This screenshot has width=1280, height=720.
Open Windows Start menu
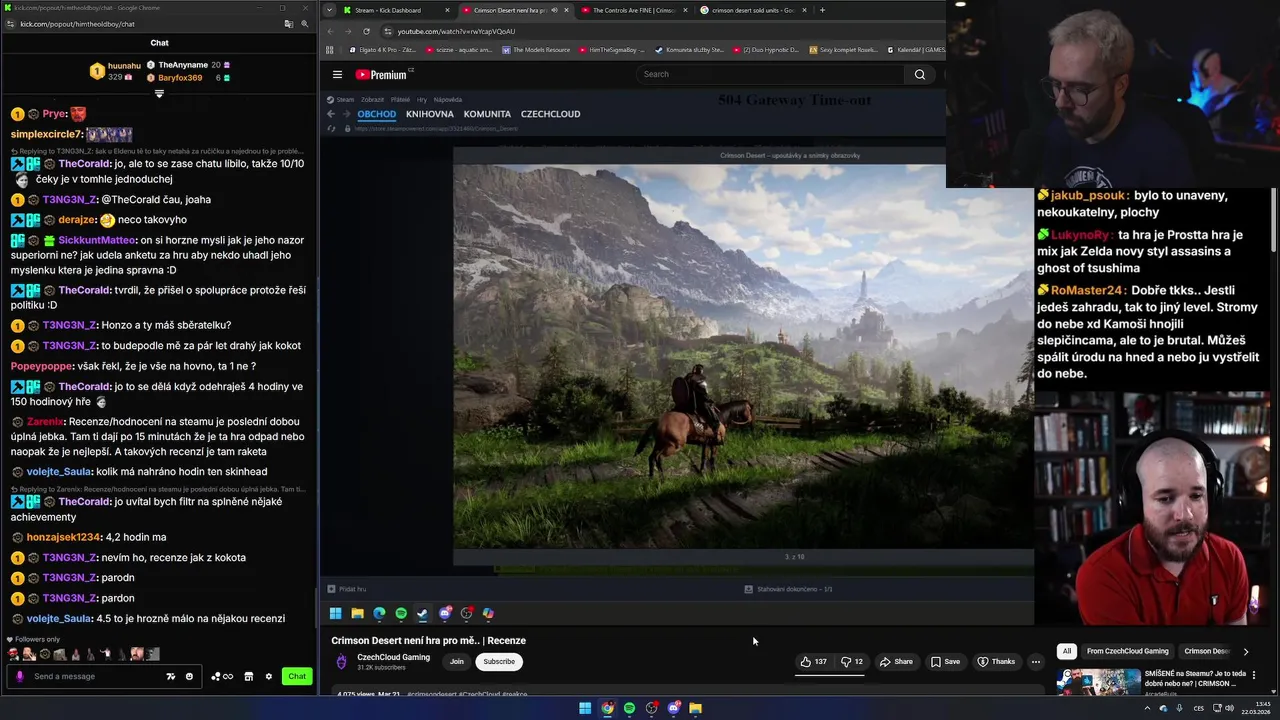585,708
